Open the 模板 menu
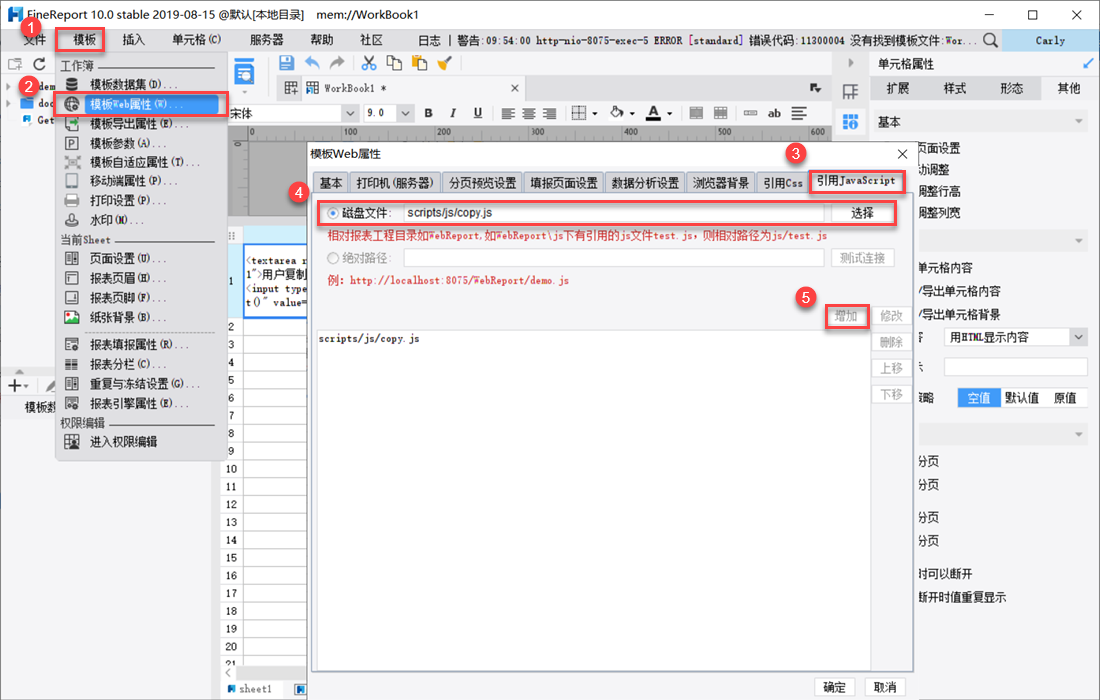This screenshot has width=1100, height=700. 84,40
